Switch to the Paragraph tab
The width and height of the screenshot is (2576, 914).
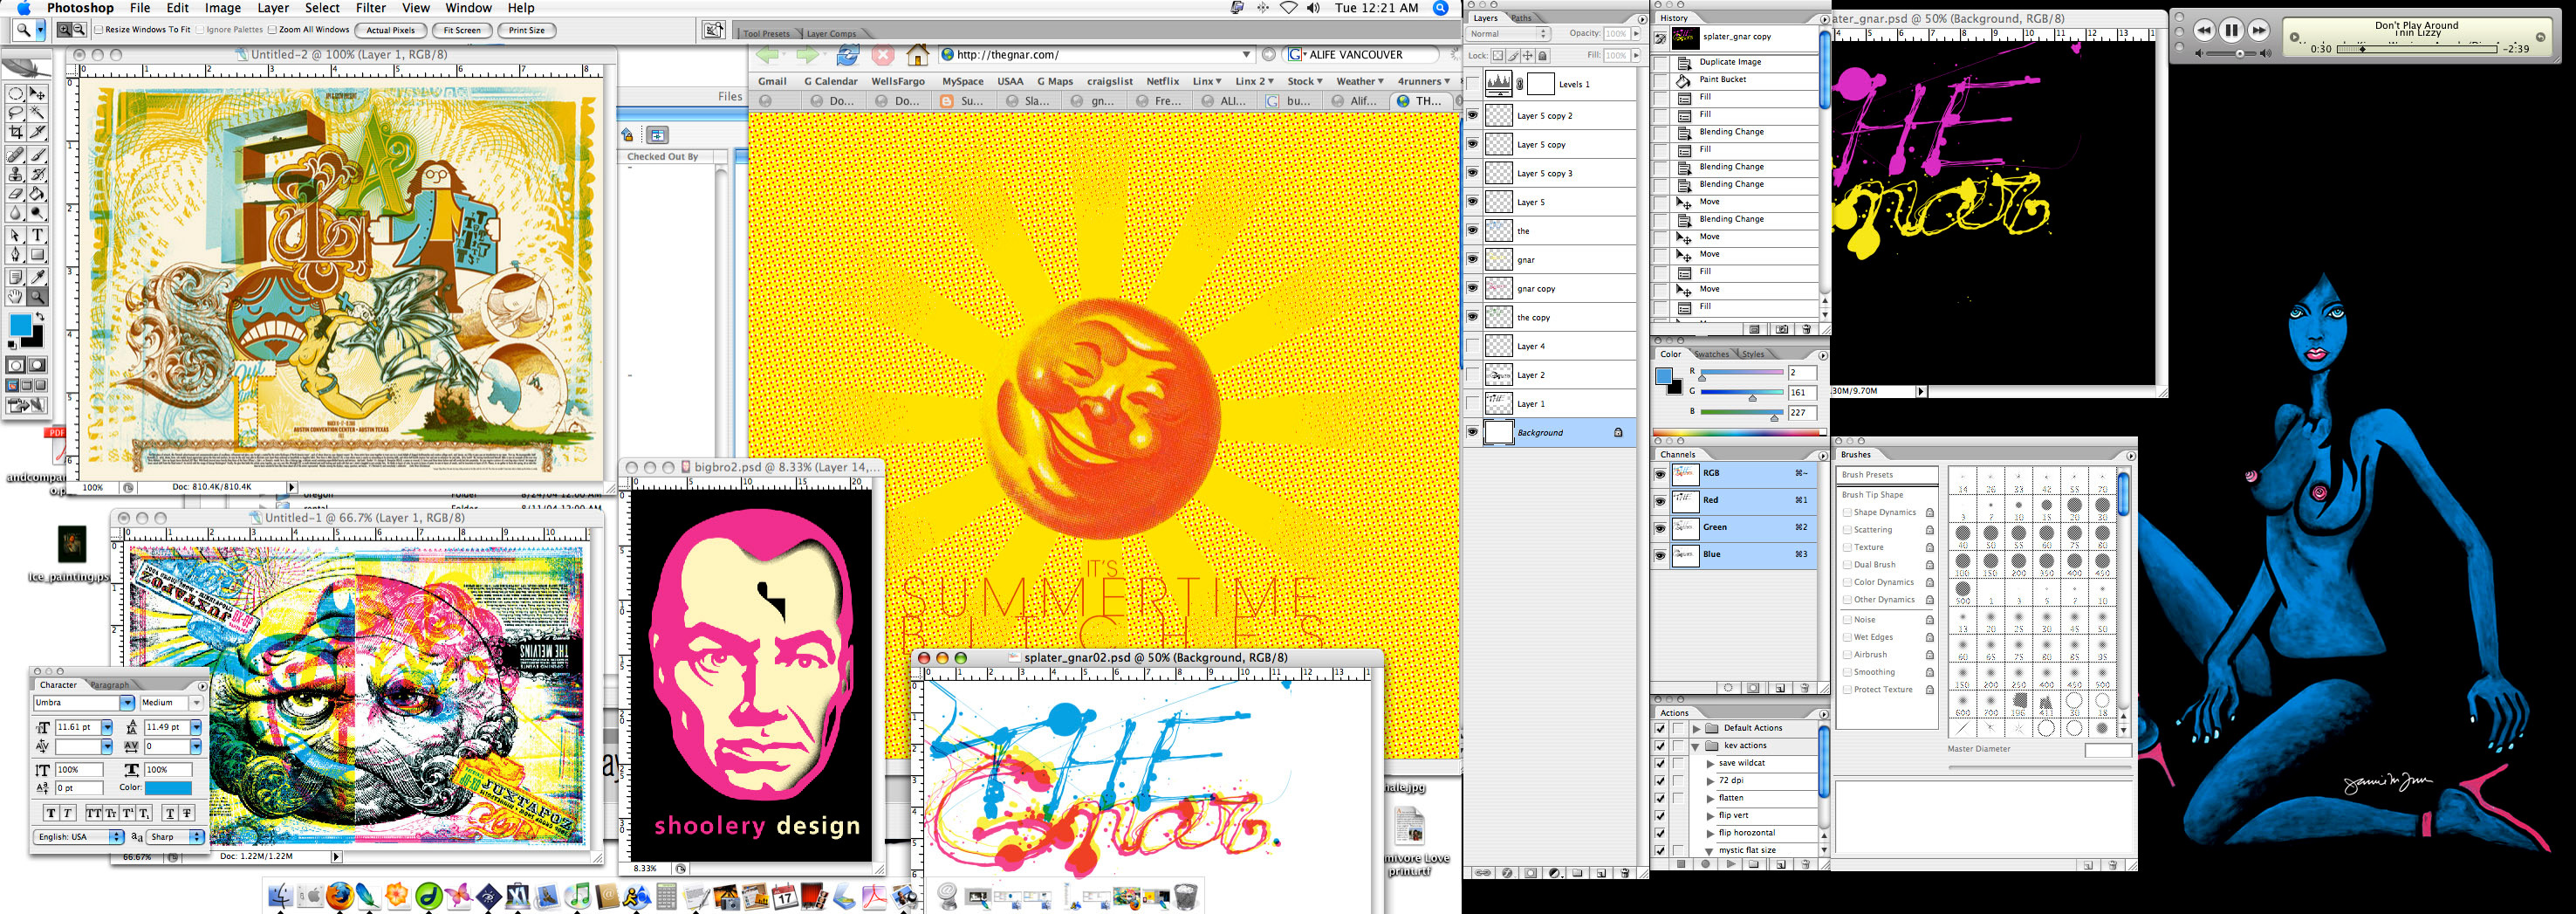(x=109, y=685)
